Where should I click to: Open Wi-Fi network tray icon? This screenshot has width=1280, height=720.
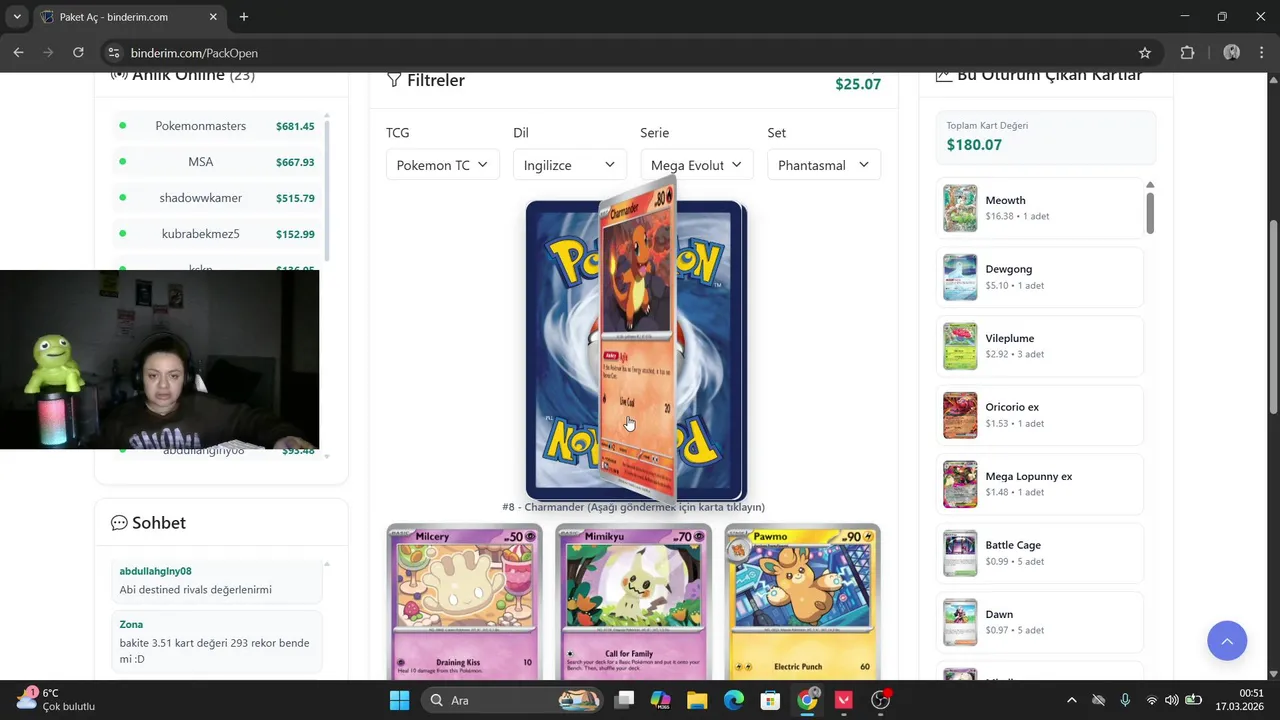(1151, 700)
